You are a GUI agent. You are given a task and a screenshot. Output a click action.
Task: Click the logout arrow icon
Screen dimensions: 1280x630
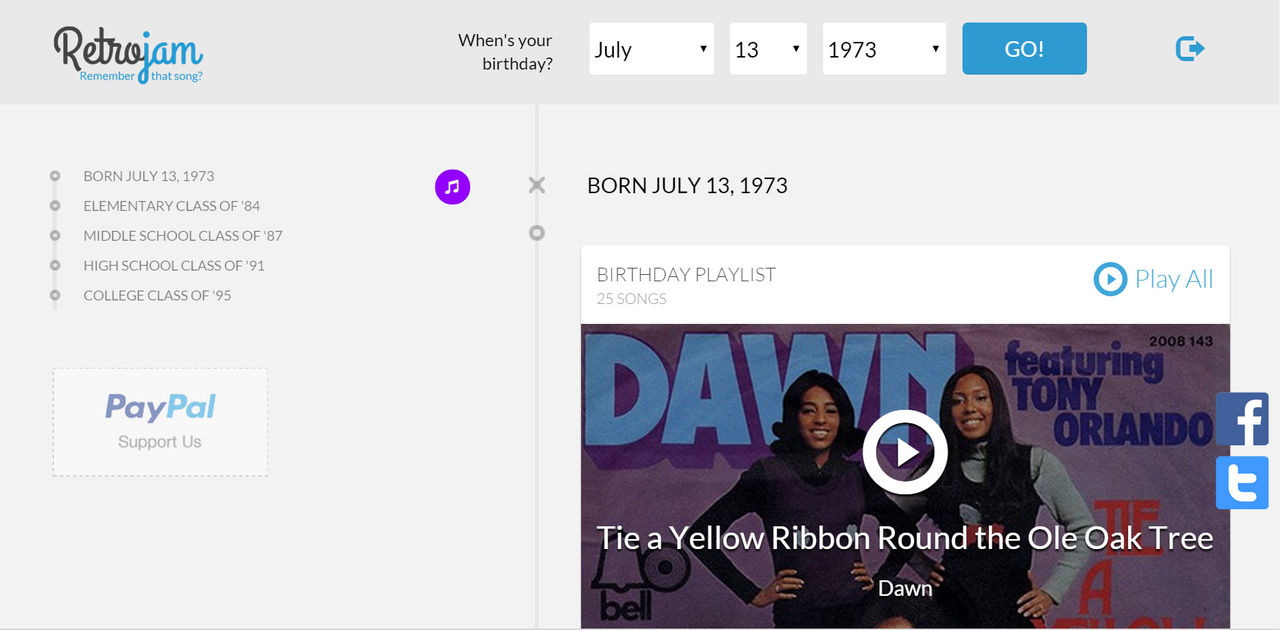(1190, 48)
